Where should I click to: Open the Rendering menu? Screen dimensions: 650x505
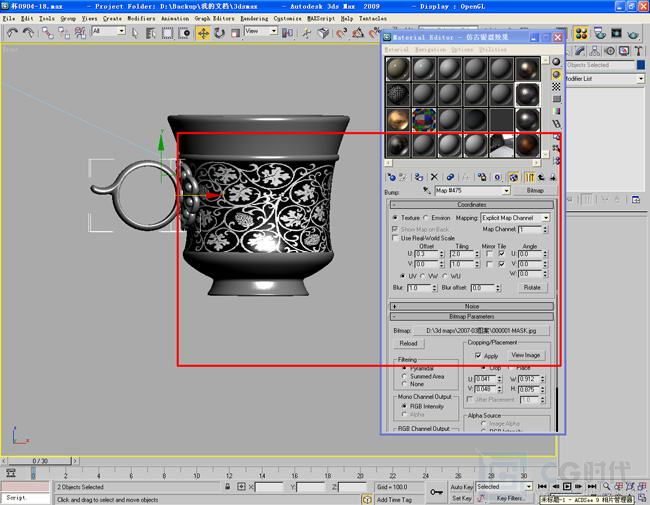(254, 19)
